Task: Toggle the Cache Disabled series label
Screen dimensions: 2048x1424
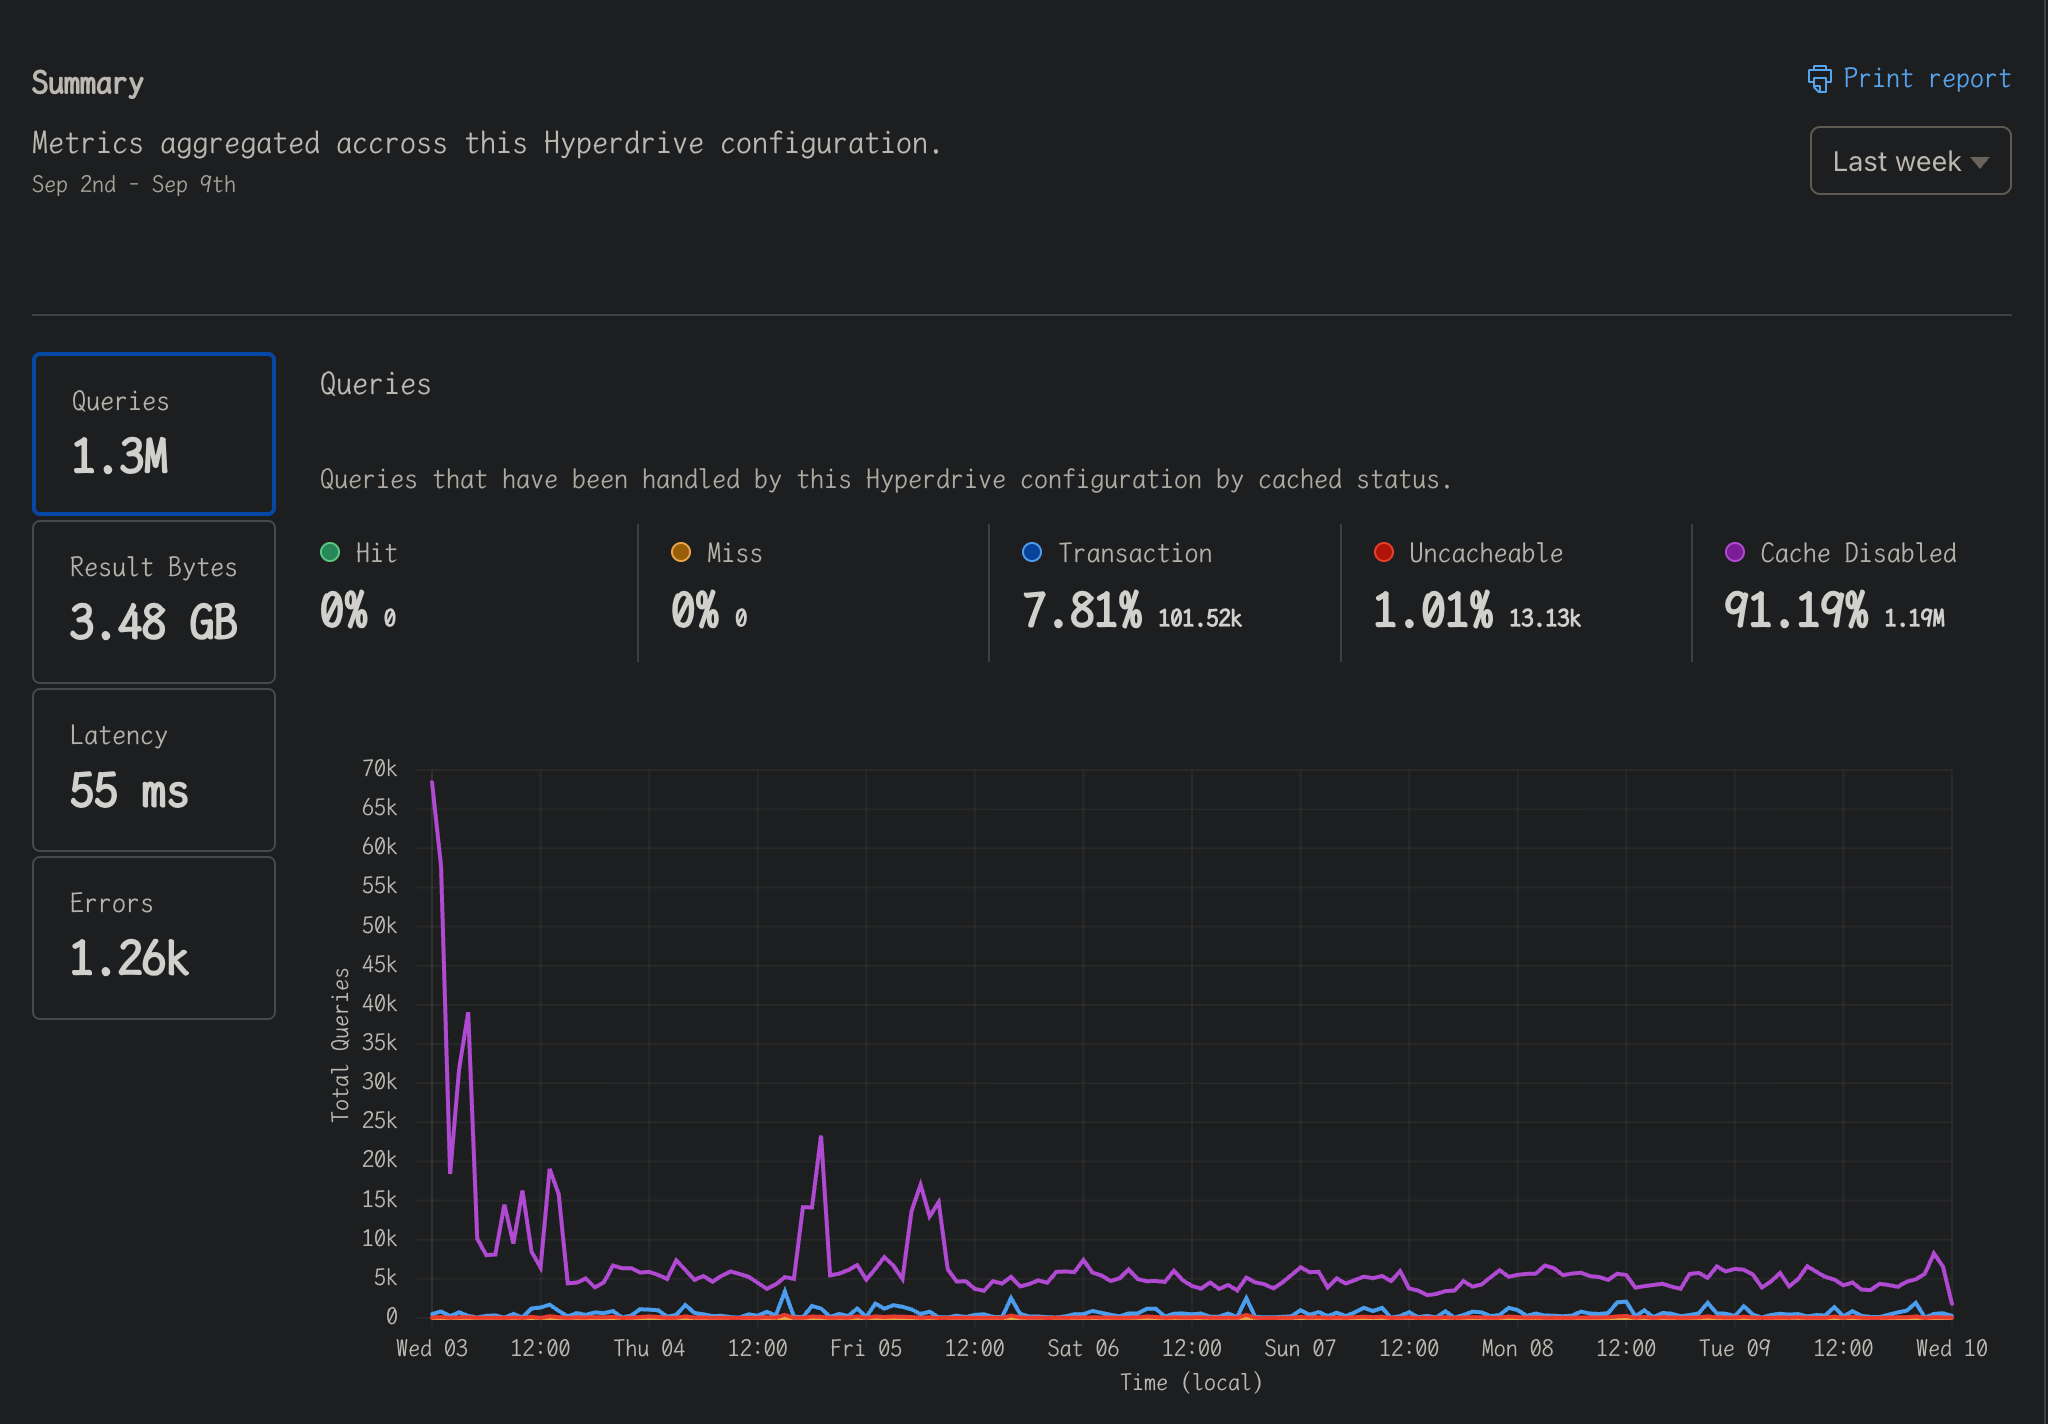Action: point(1858,553)
